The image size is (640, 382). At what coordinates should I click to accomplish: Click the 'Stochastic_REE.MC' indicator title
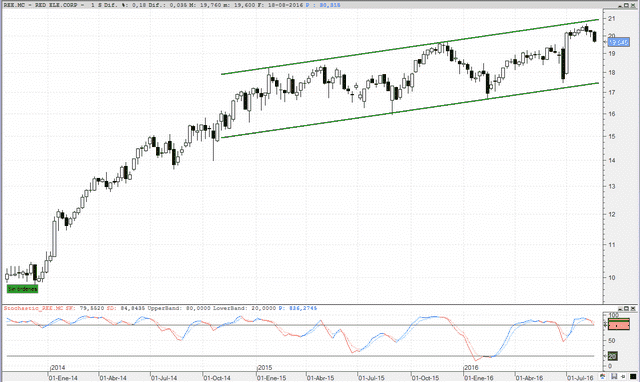coord(33,308)
